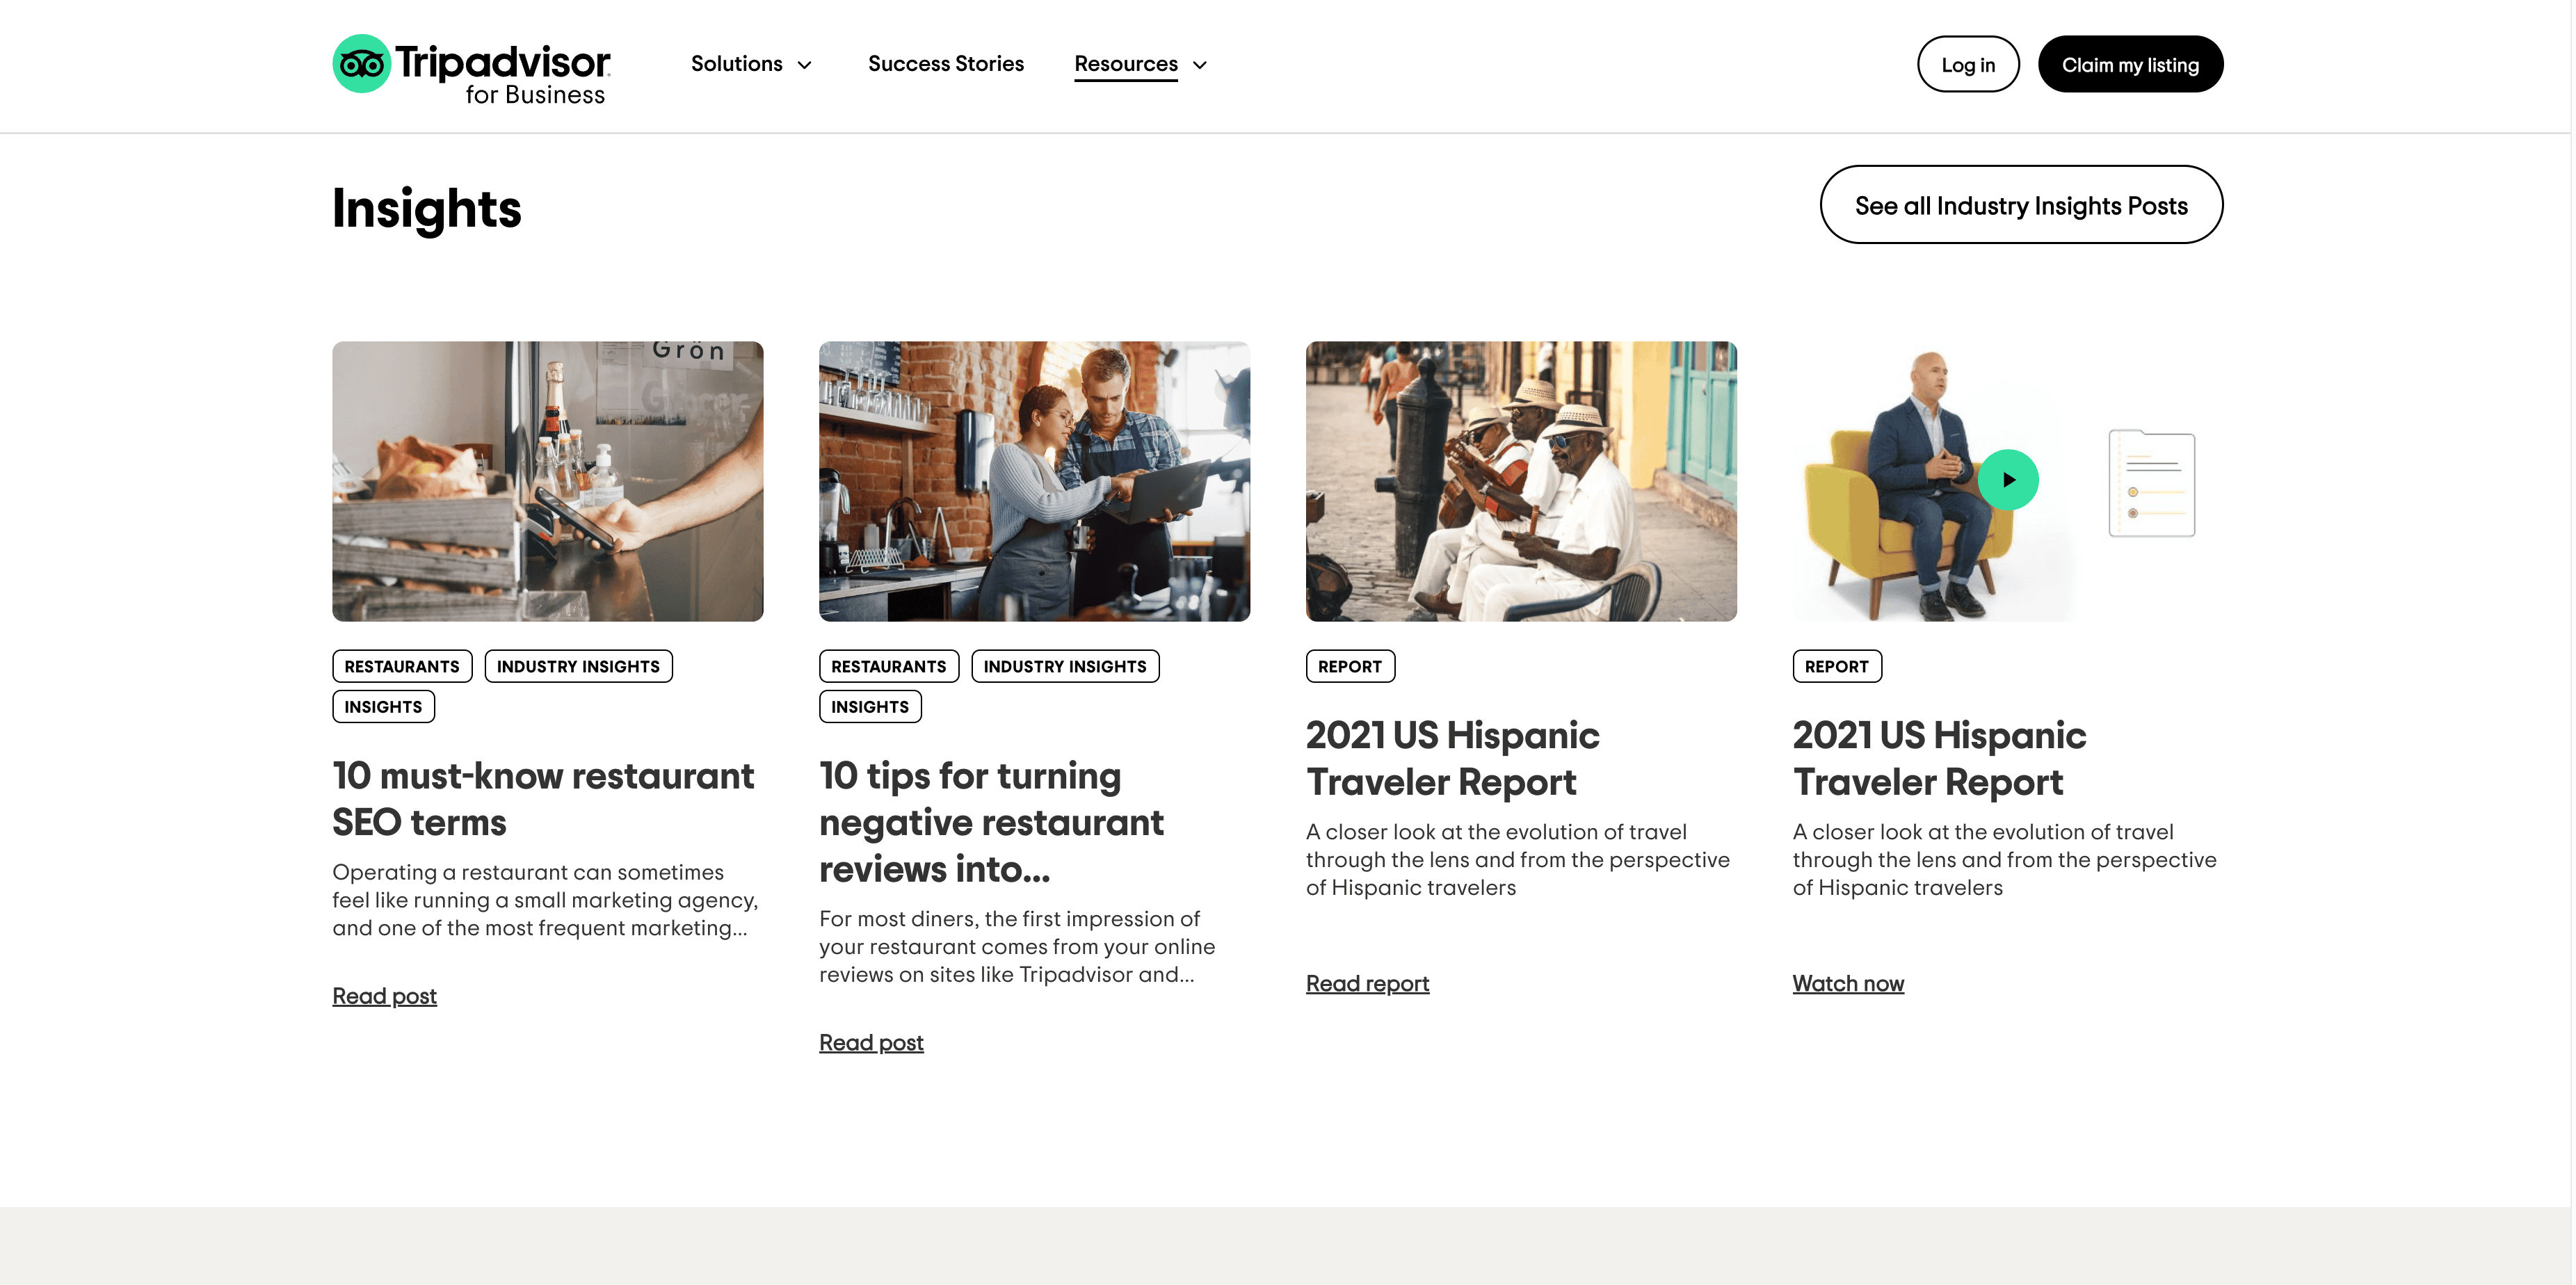Screen dimensions: 2576x1285
Task: Select the first Restaurants tag
Action: coord(401,667)
